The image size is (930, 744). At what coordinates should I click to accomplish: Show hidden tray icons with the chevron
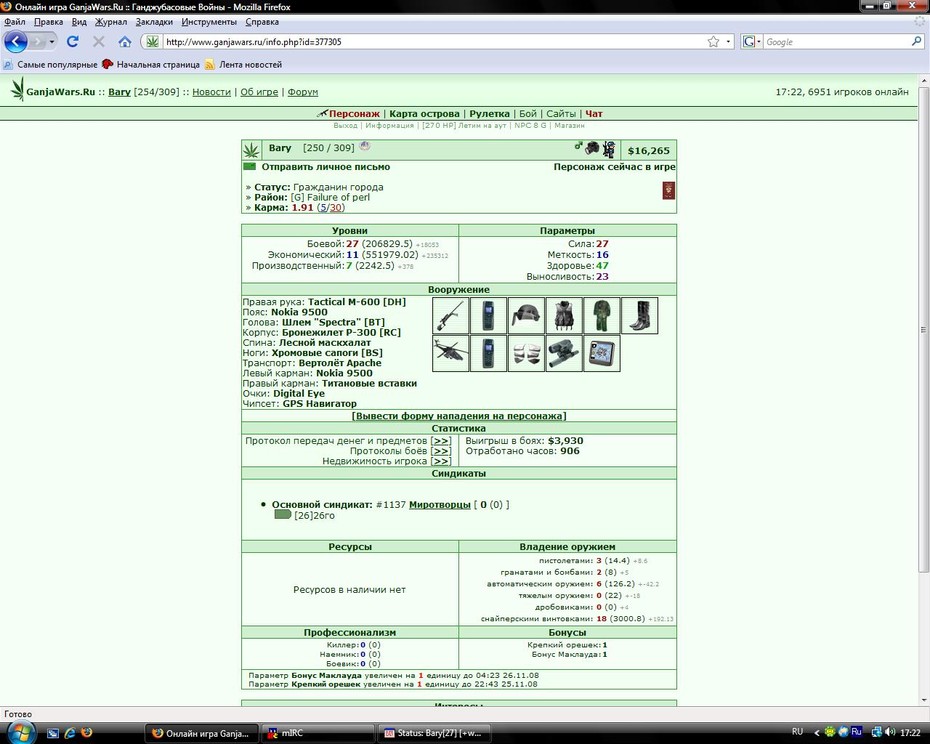pos(817,732)
